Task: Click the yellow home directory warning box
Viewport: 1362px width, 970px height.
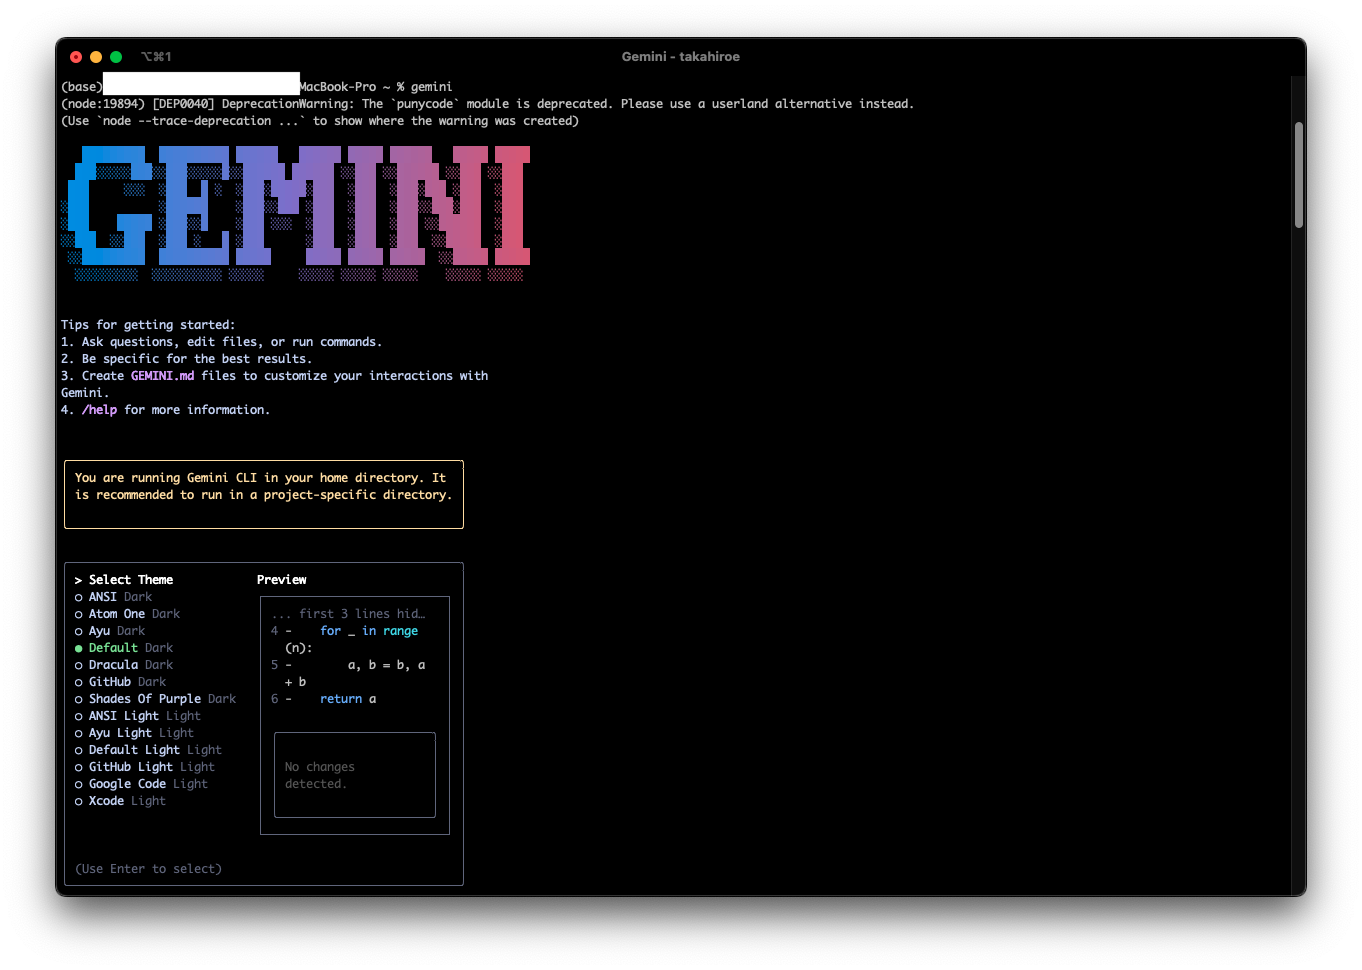Action: 264,493
